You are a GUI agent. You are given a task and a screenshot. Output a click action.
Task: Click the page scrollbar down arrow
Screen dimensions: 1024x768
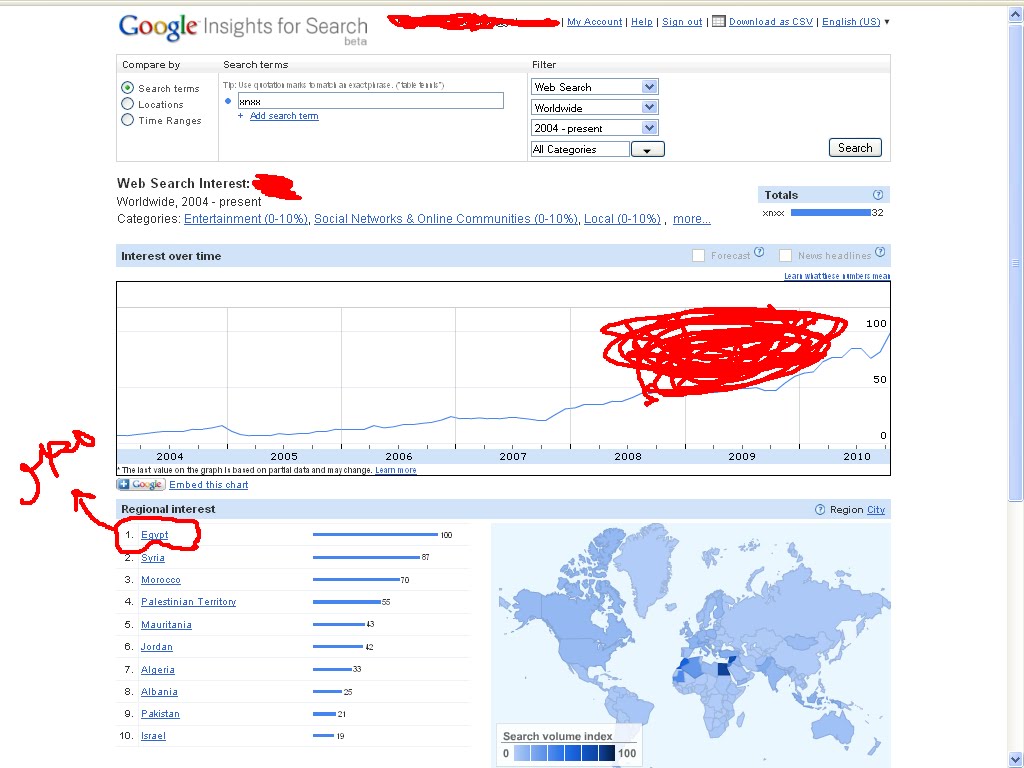(x=1016, y=760)
